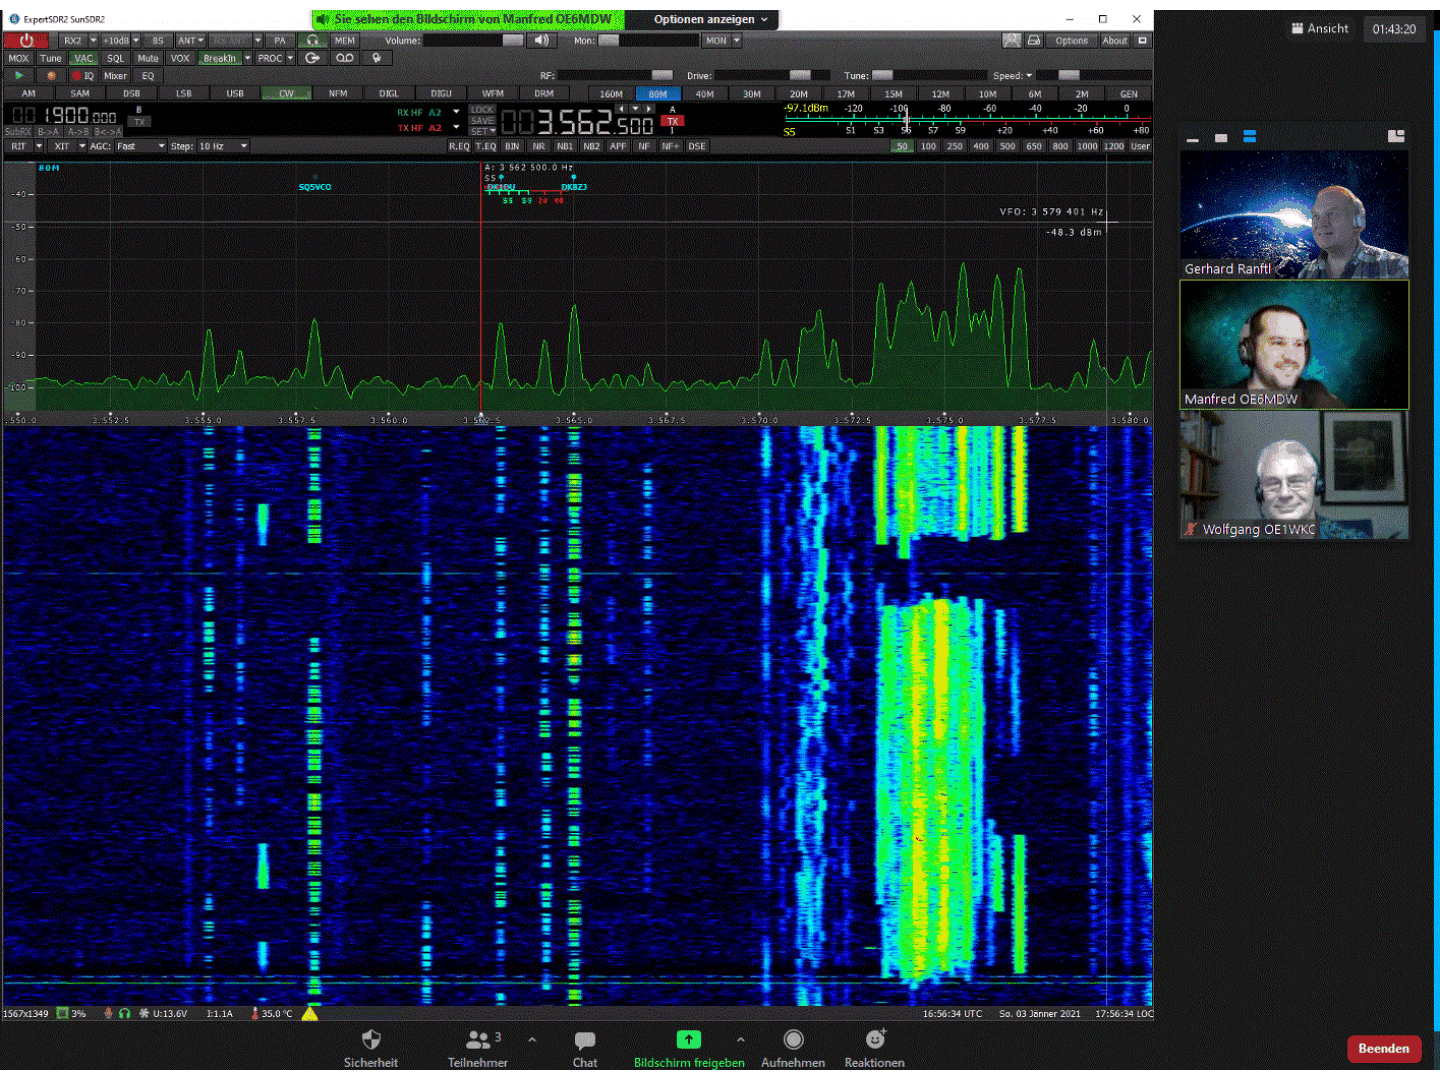Screen dimensions: 1440x1080
Task: Open the Options button
Action: 1071,40
